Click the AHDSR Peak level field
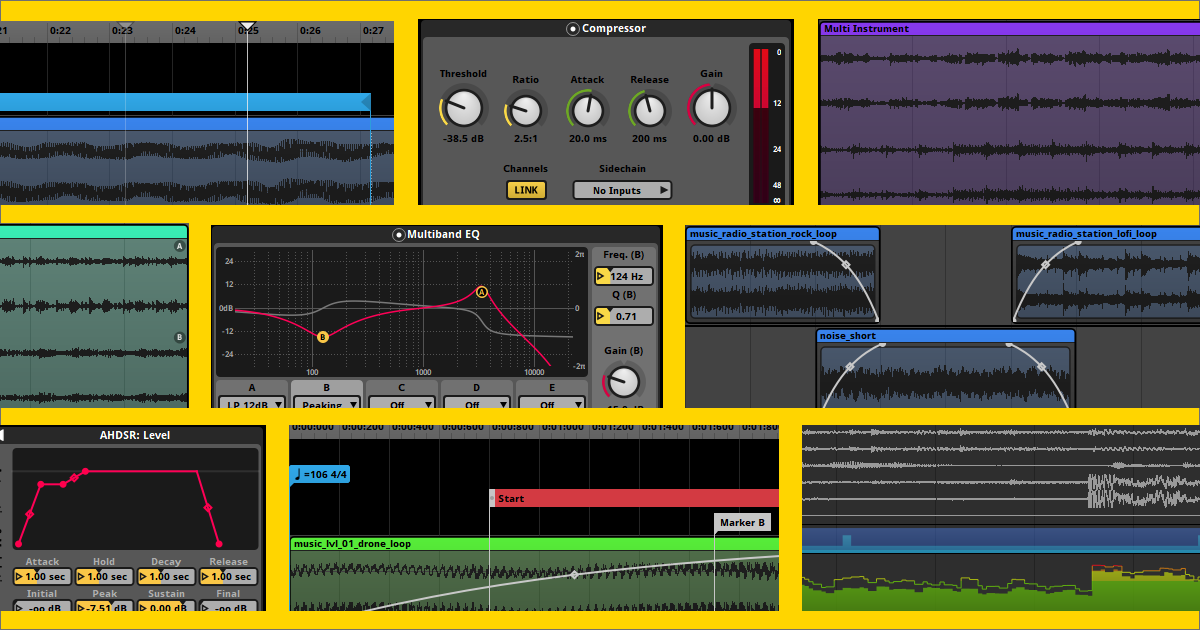Image resolution: width=1200 pixels, height=630 pixels. (104, 607)
